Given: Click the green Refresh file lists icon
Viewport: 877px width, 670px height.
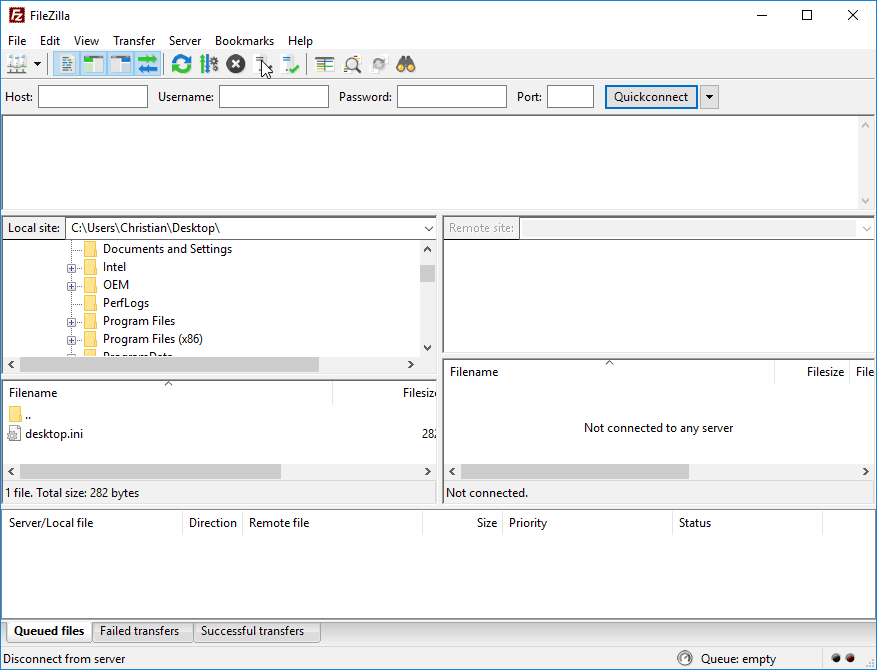Looking at the screenshot, I should tap(181, 65).
